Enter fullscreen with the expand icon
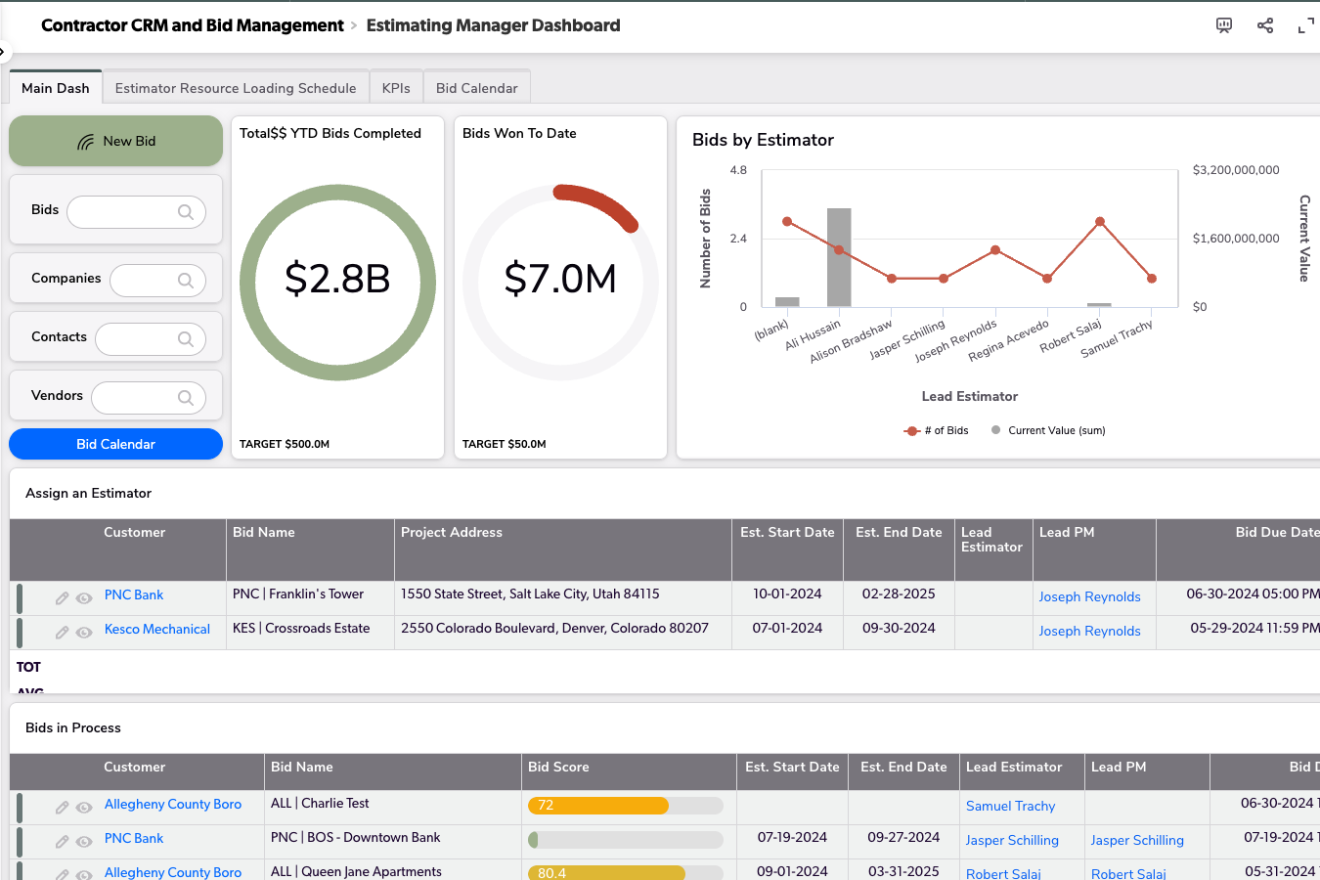Viewport: 1320px width, 880px height. 1305,26
